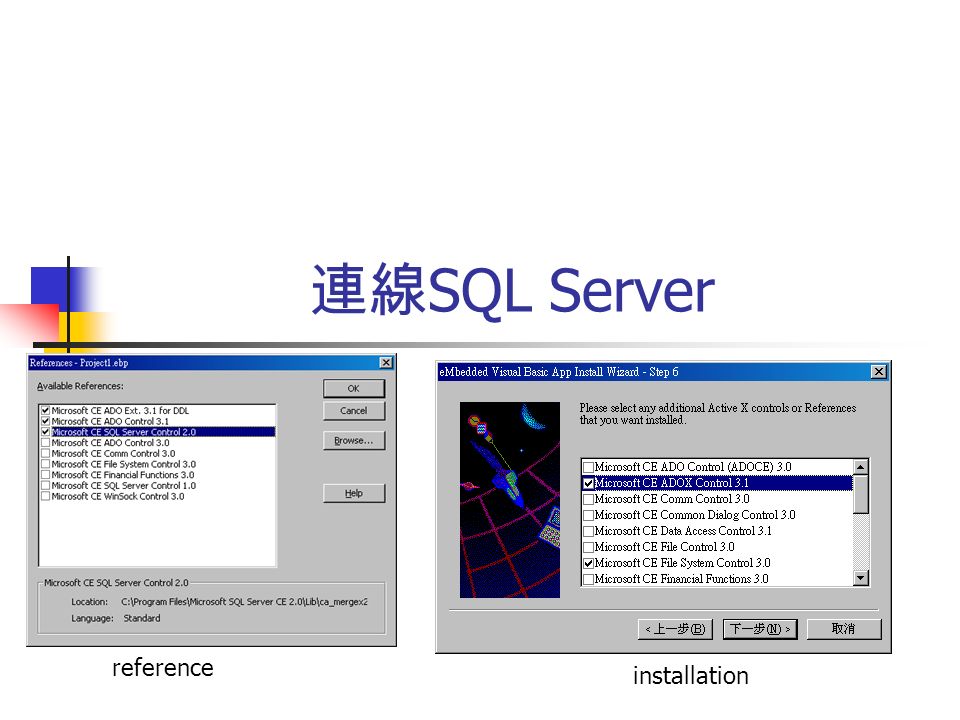Viewport: 960px width, 720px height.
Task: Check Microsoft CE Comm Control 3.0 in References
Action: coord(45,454)
